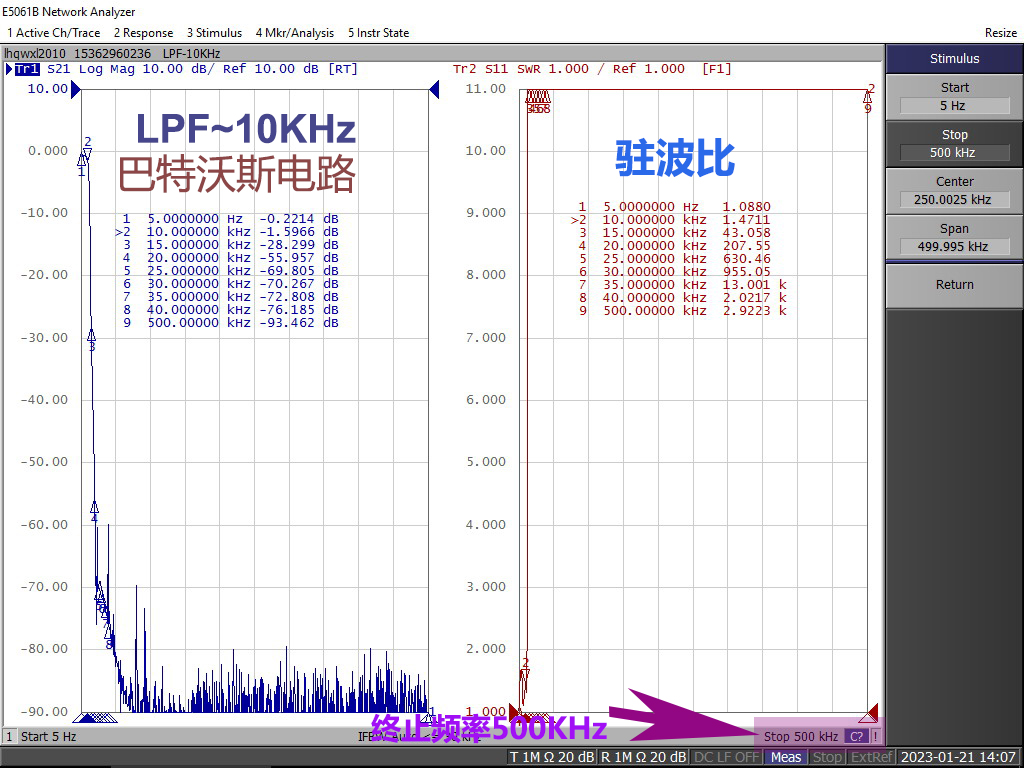Open the 4 Mkr/Analysis menu
Viewport: 1024px width, 768px height.
295,33
